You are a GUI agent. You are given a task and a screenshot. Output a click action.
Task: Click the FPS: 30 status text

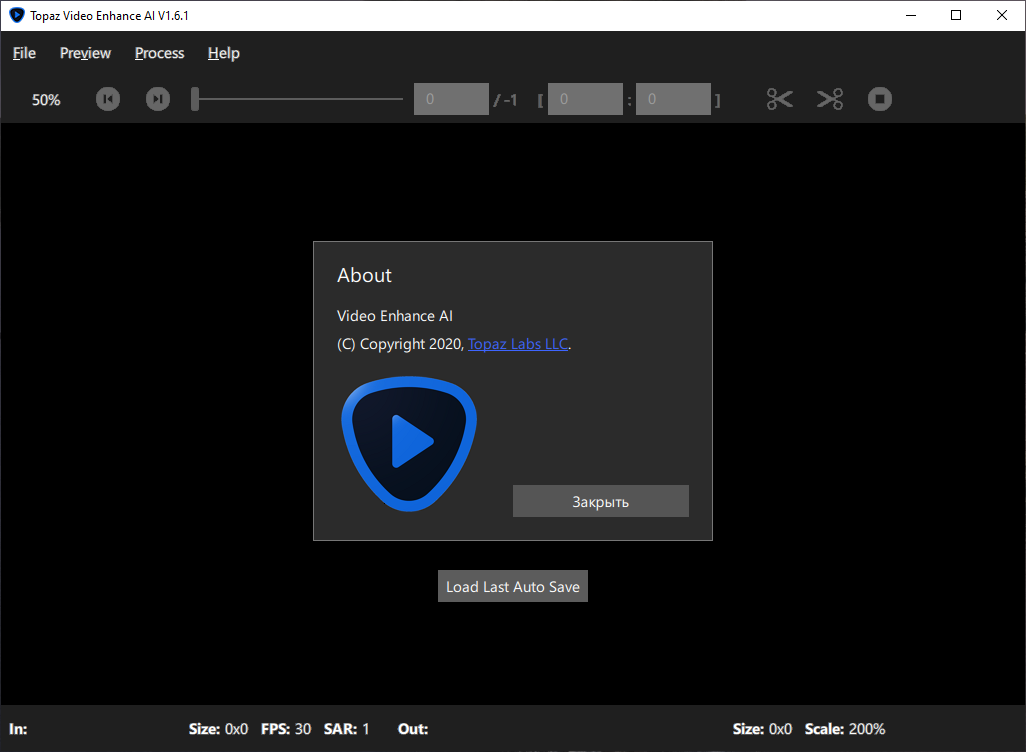tap(286, 729)
